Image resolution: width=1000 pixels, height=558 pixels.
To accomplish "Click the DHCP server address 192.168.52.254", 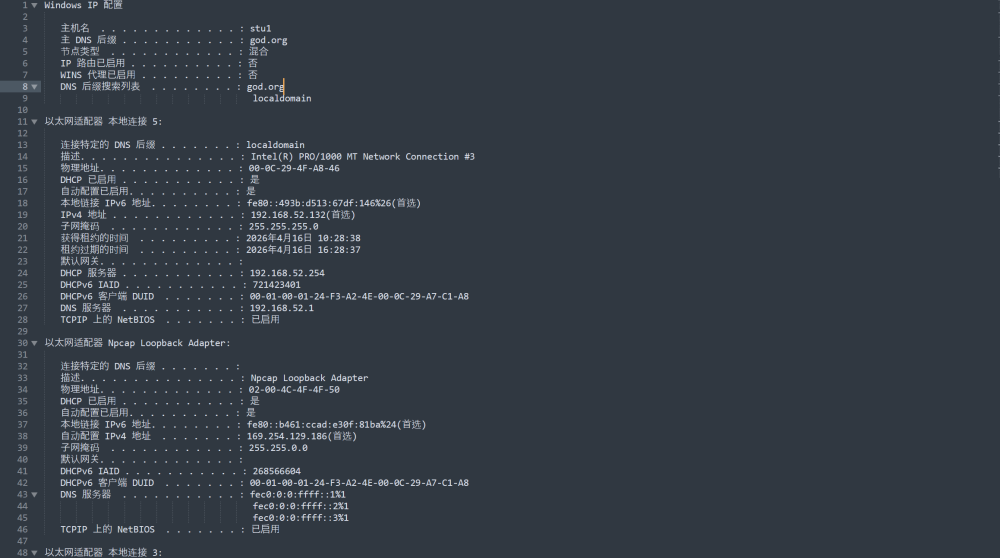I will tap(287, 273).
